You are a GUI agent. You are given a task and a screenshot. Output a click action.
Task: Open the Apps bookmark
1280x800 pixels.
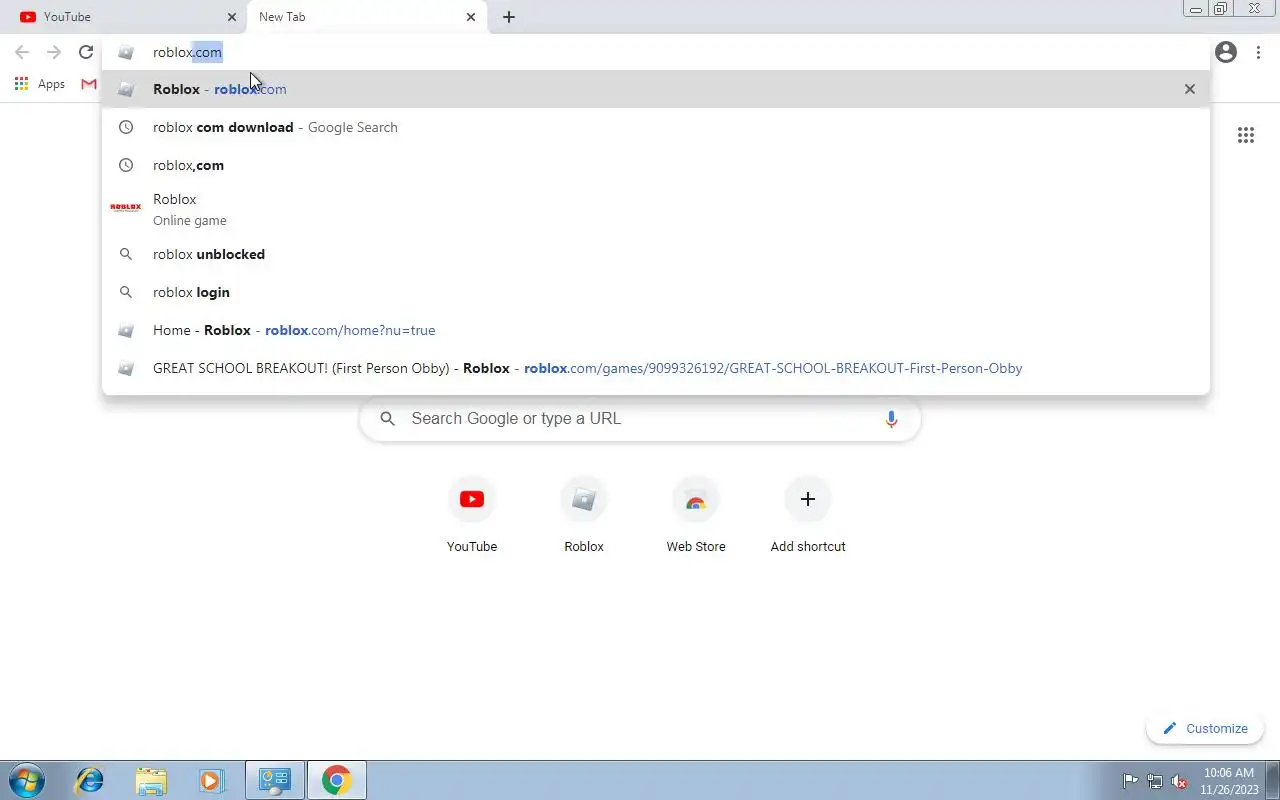40,84
